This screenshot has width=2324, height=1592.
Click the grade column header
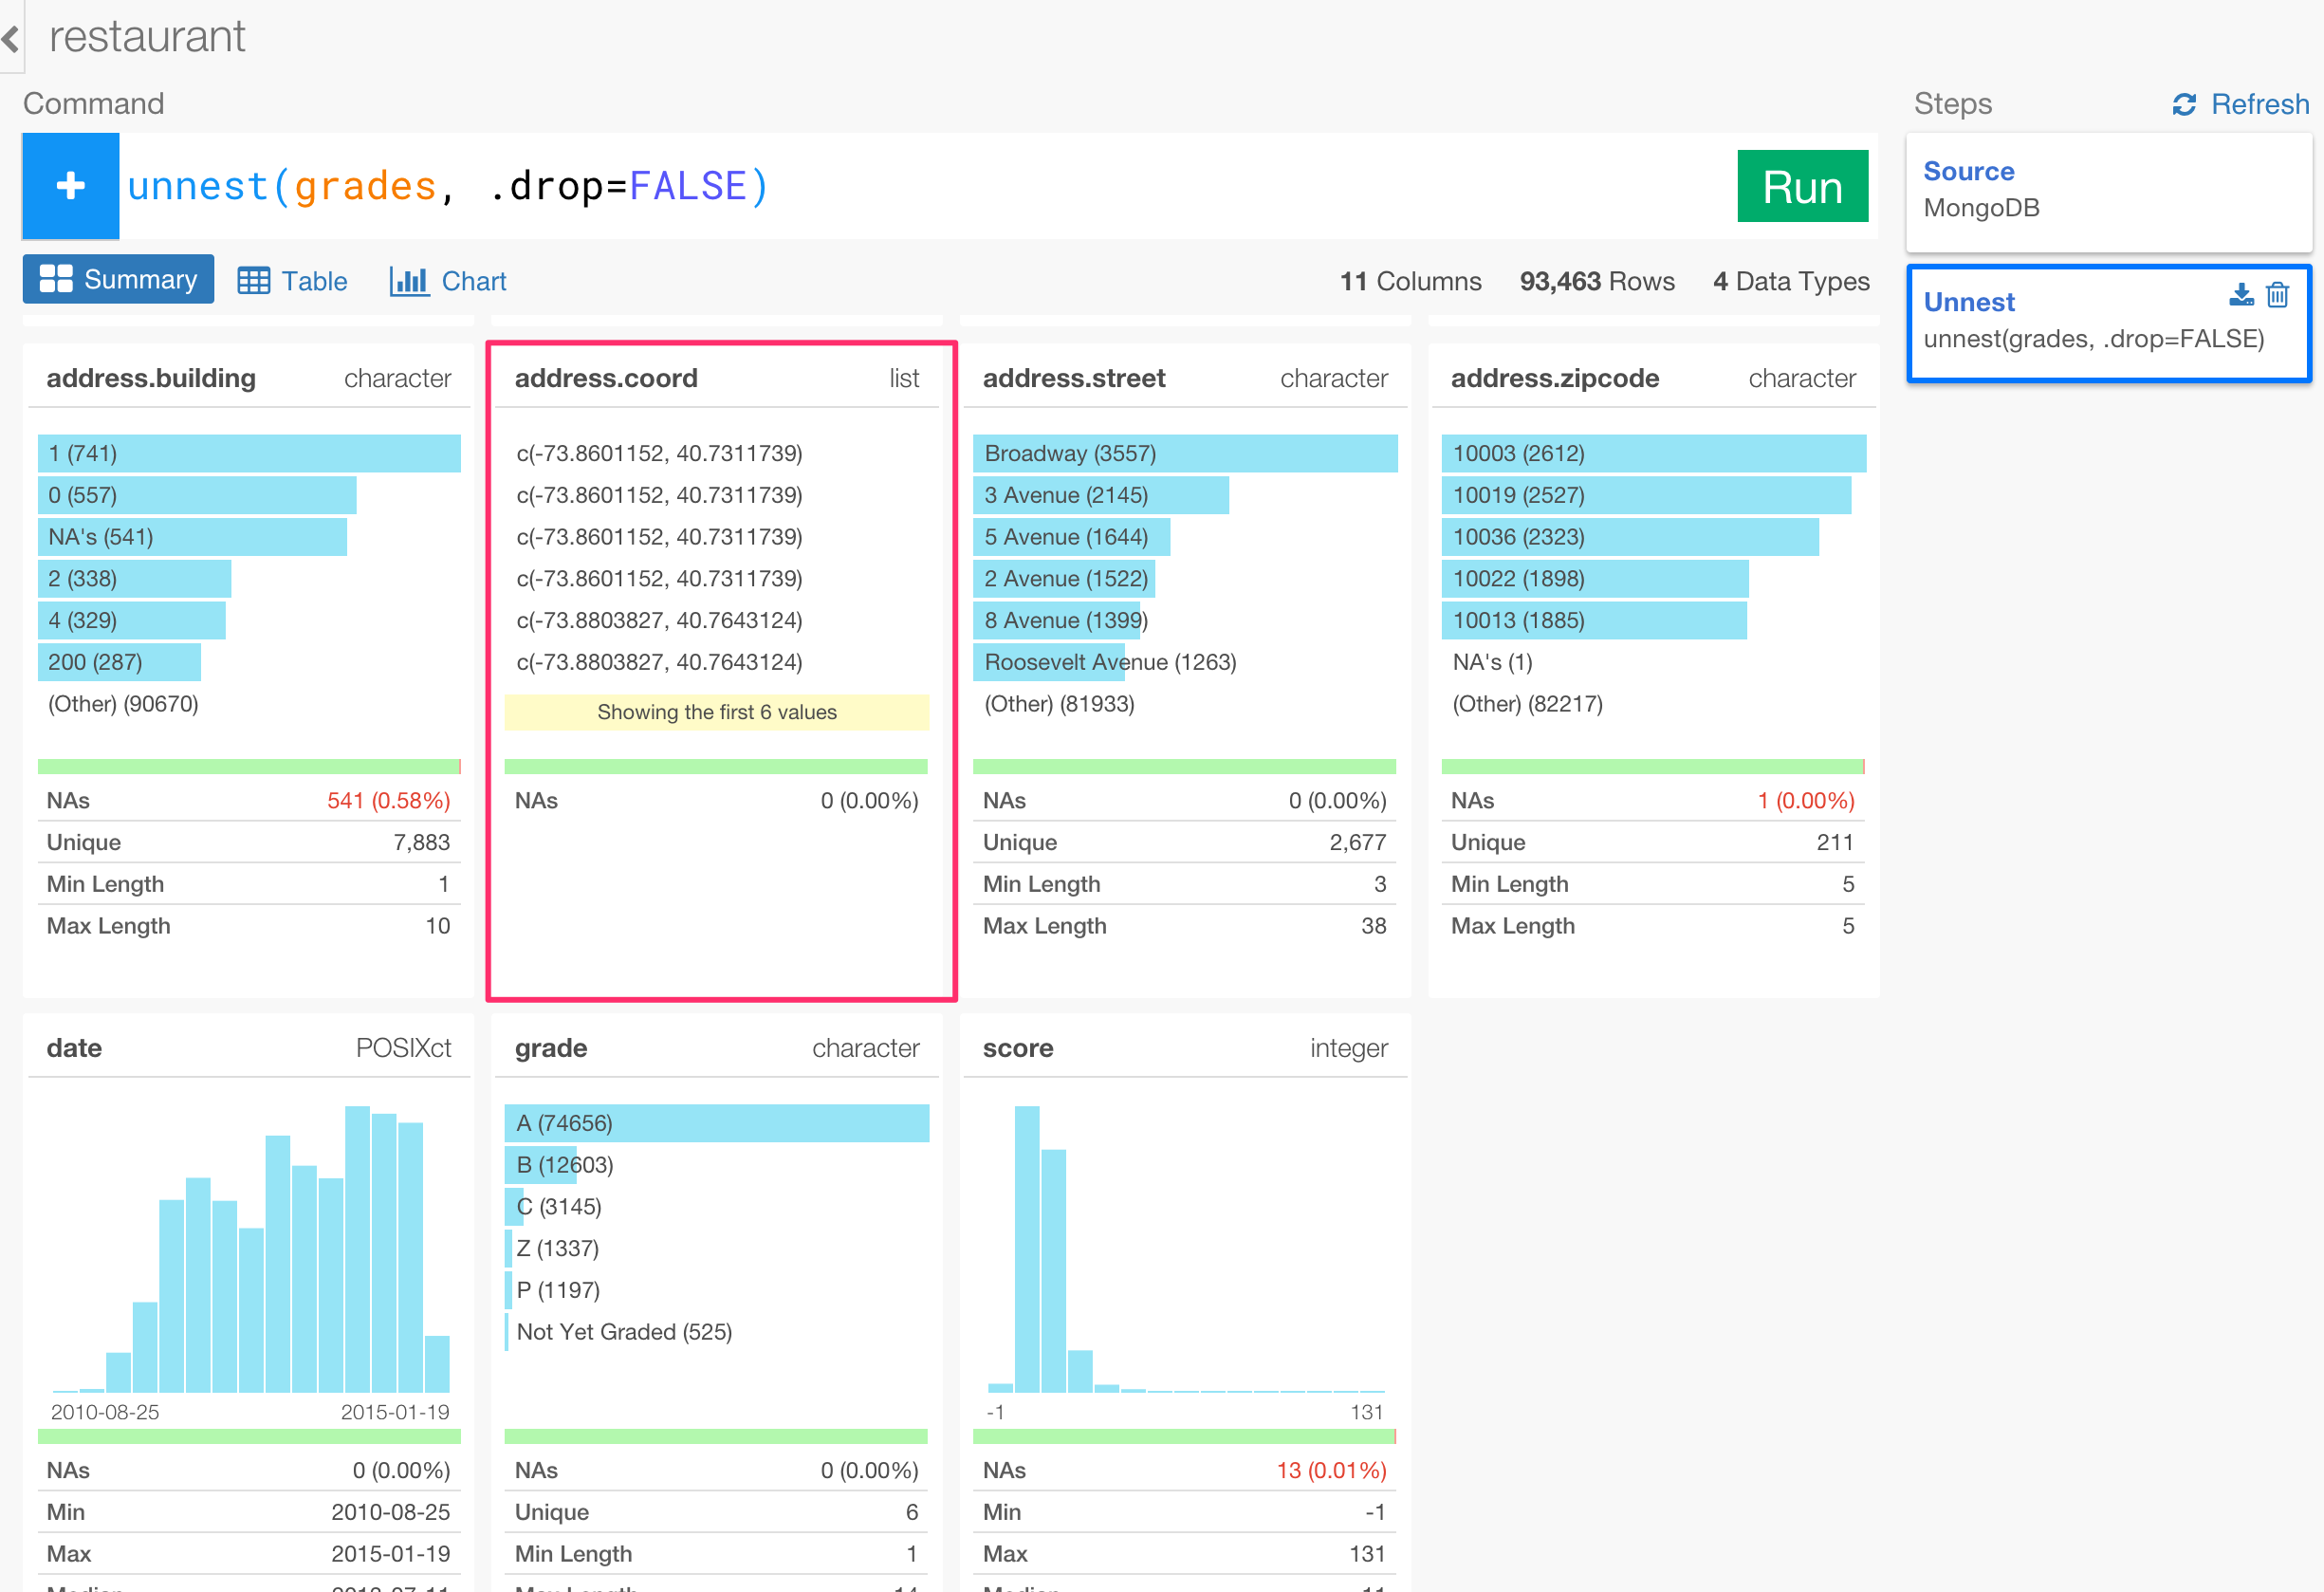point(551,1048)
